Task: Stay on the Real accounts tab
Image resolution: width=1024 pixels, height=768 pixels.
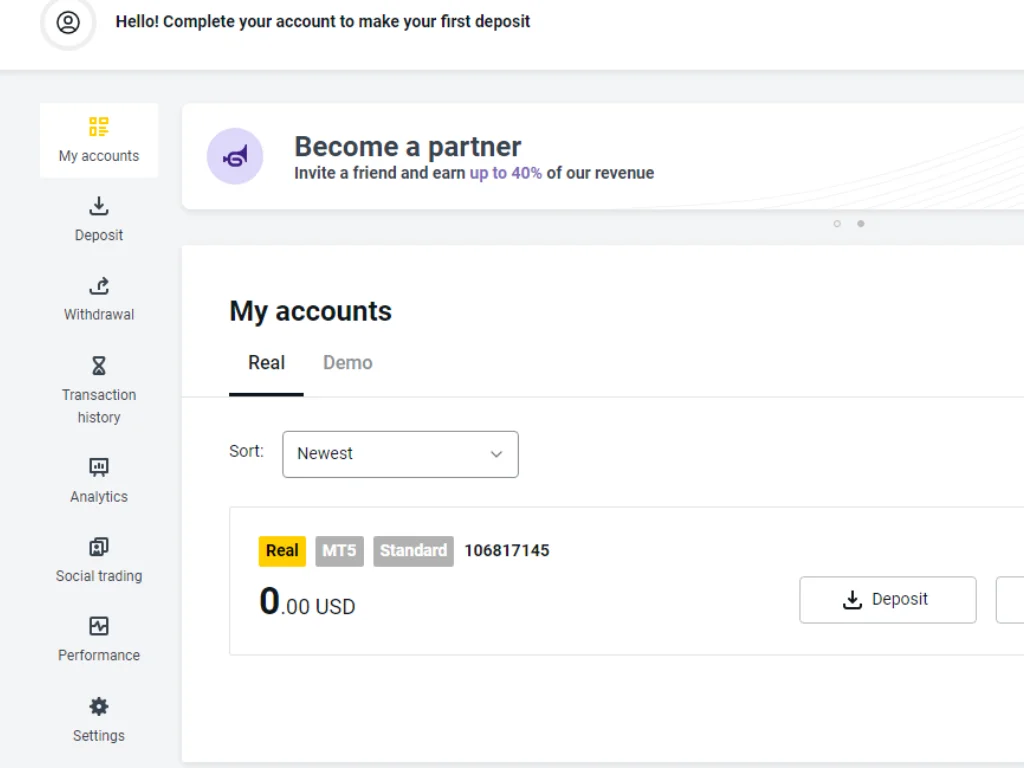Action: click(266, 362)
